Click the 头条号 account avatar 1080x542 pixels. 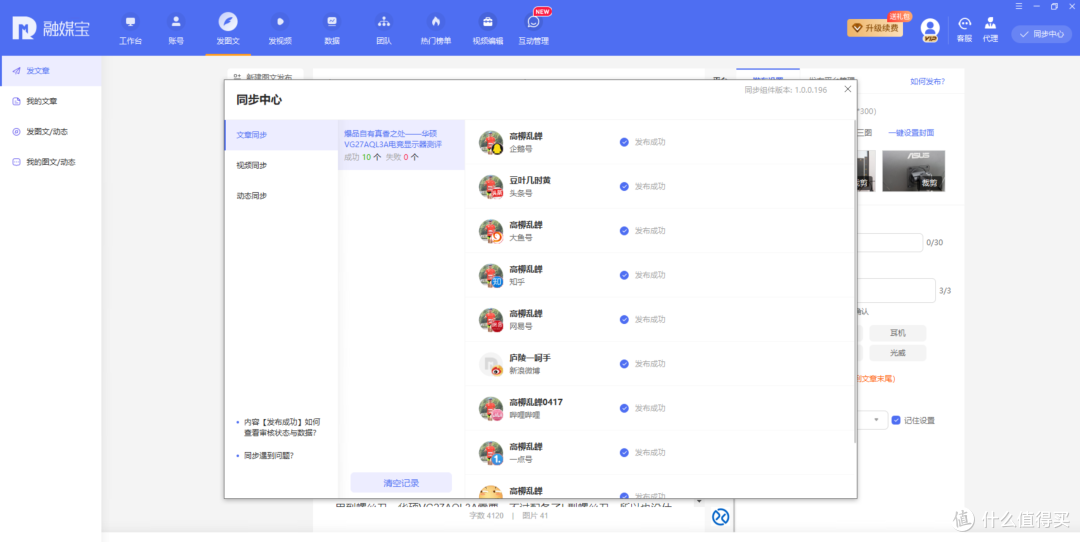pos(491,187)
